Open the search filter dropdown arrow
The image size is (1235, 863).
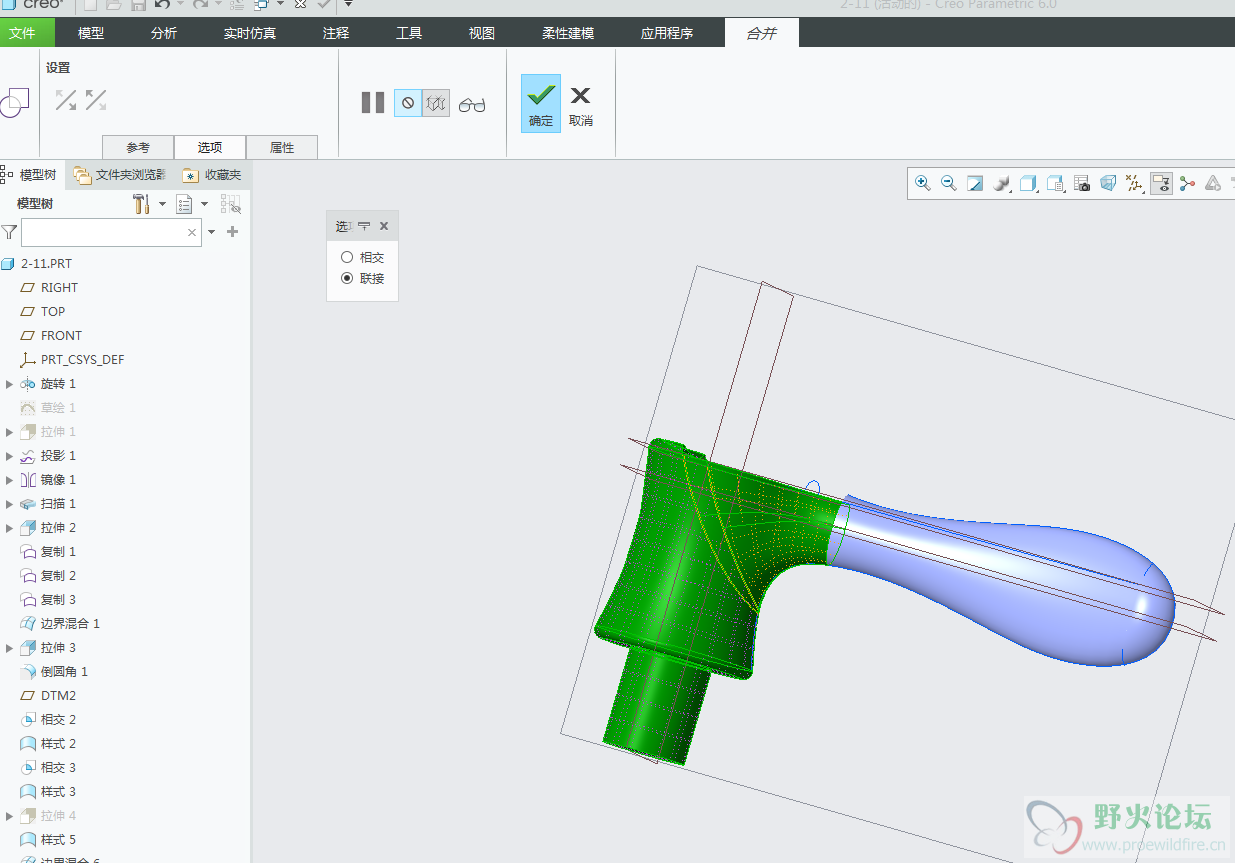[212, 232]
